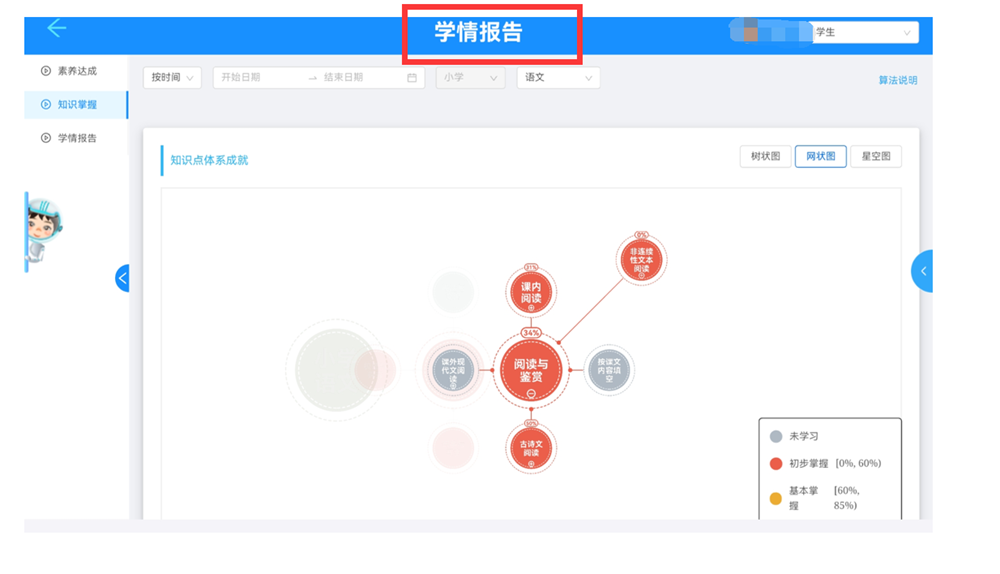Screen dimensions: 1000x574
Task: Click the large faded node on left
Action: 336,370
